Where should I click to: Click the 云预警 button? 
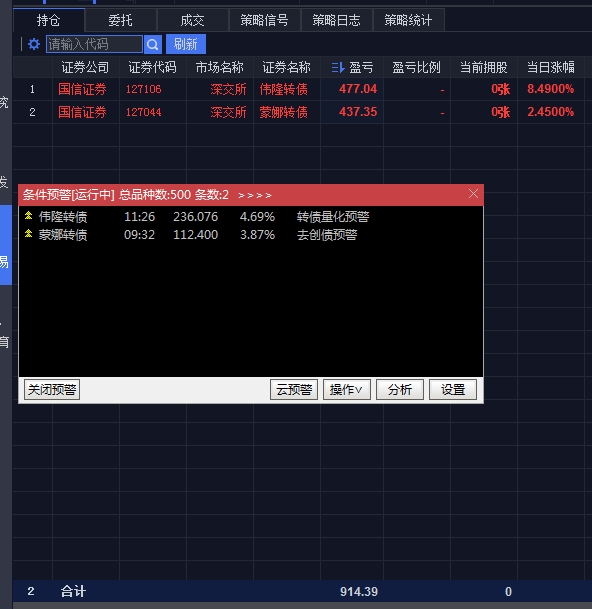(294, 390)
